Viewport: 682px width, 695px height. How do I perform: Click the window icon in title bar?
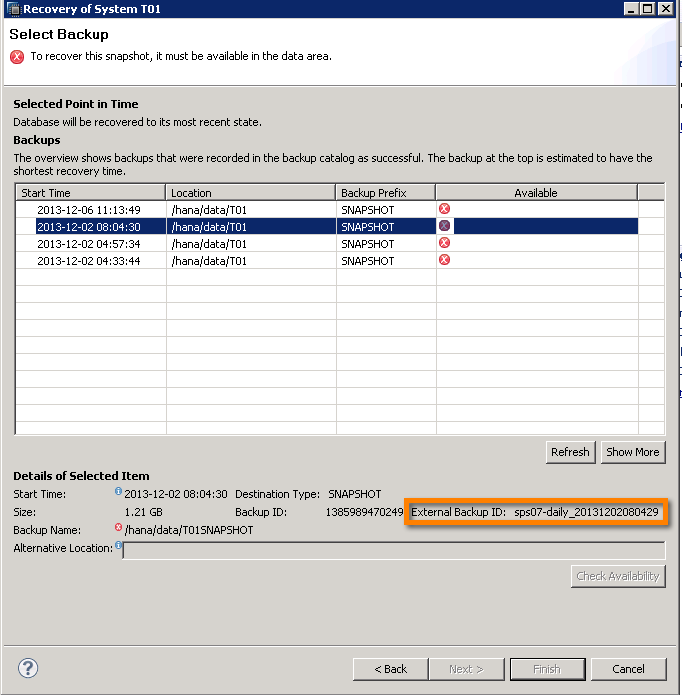[14, 9]
